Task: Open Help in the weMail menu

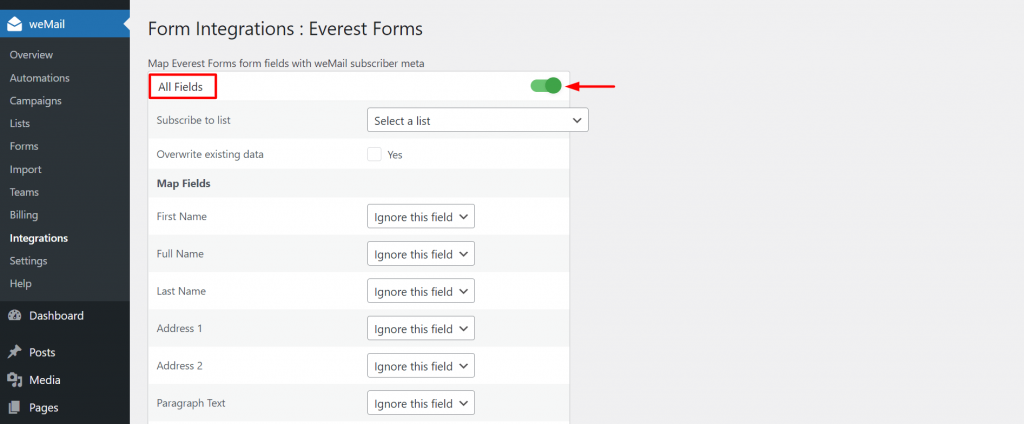Action: point(20,284)
